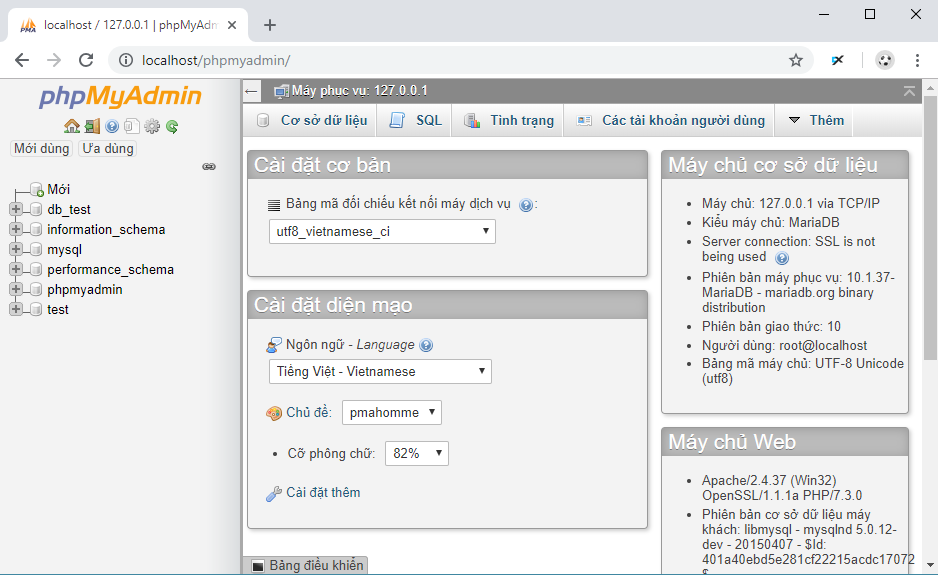This screenshot has height=575, width=938.
Task: Open the Bảng điều khiển console bar
Action: pos(306,565)
